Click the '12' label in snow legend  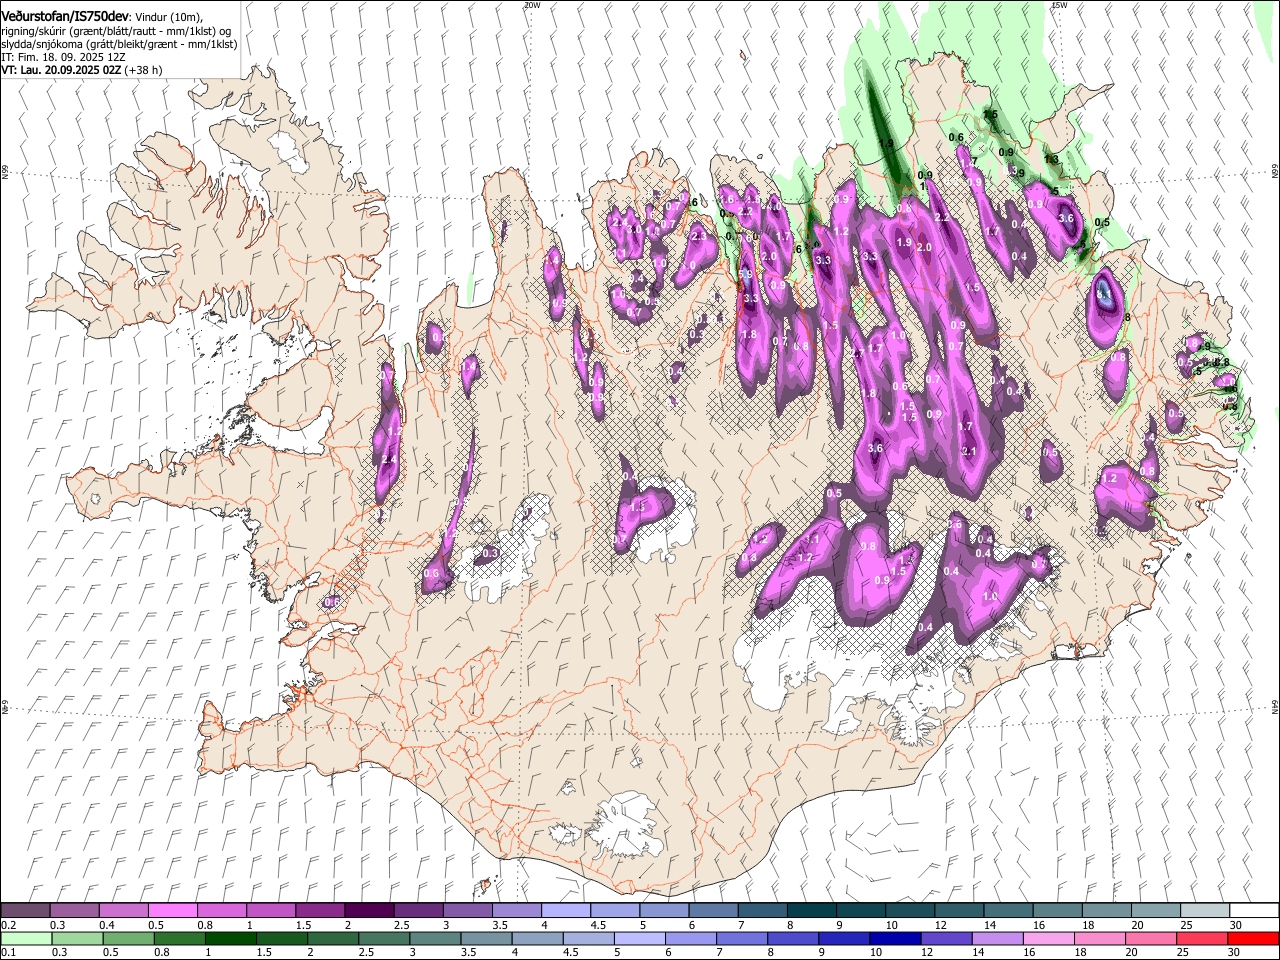pos(940,925)
